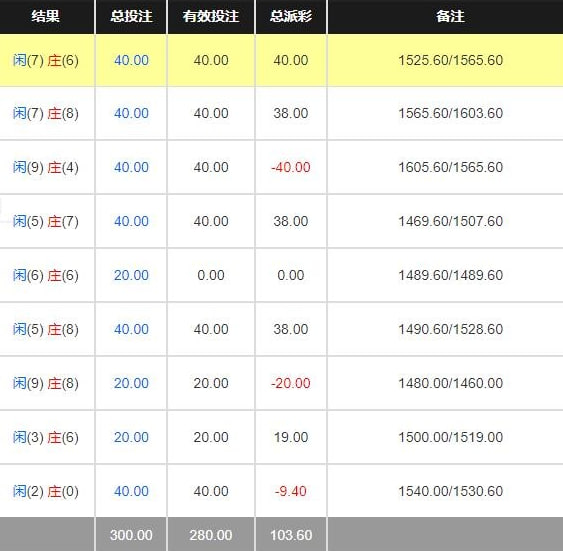This screenshot has height=551, width=563.
Task: Open the 40.00 bet link in 闲(2) 庄(0) row
Action: 131,491
